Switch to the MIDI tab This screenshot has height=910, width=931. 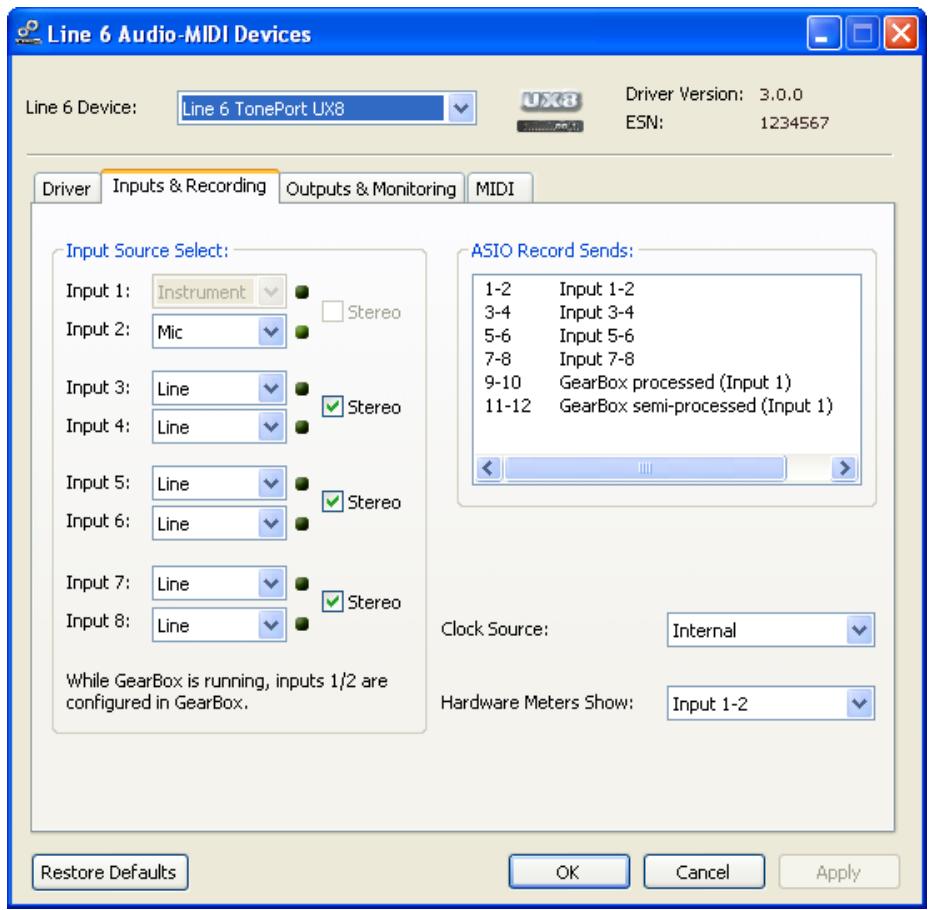coord(499,189)
